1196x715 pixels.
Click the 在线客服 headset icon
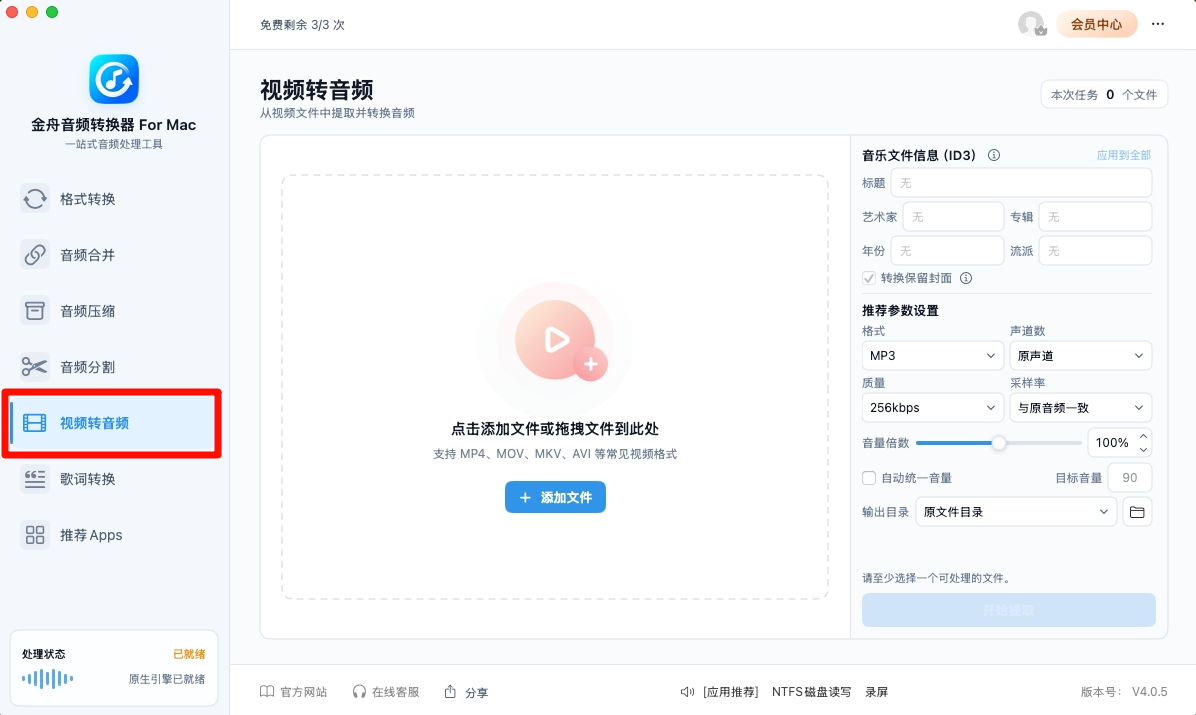(358, 691)
